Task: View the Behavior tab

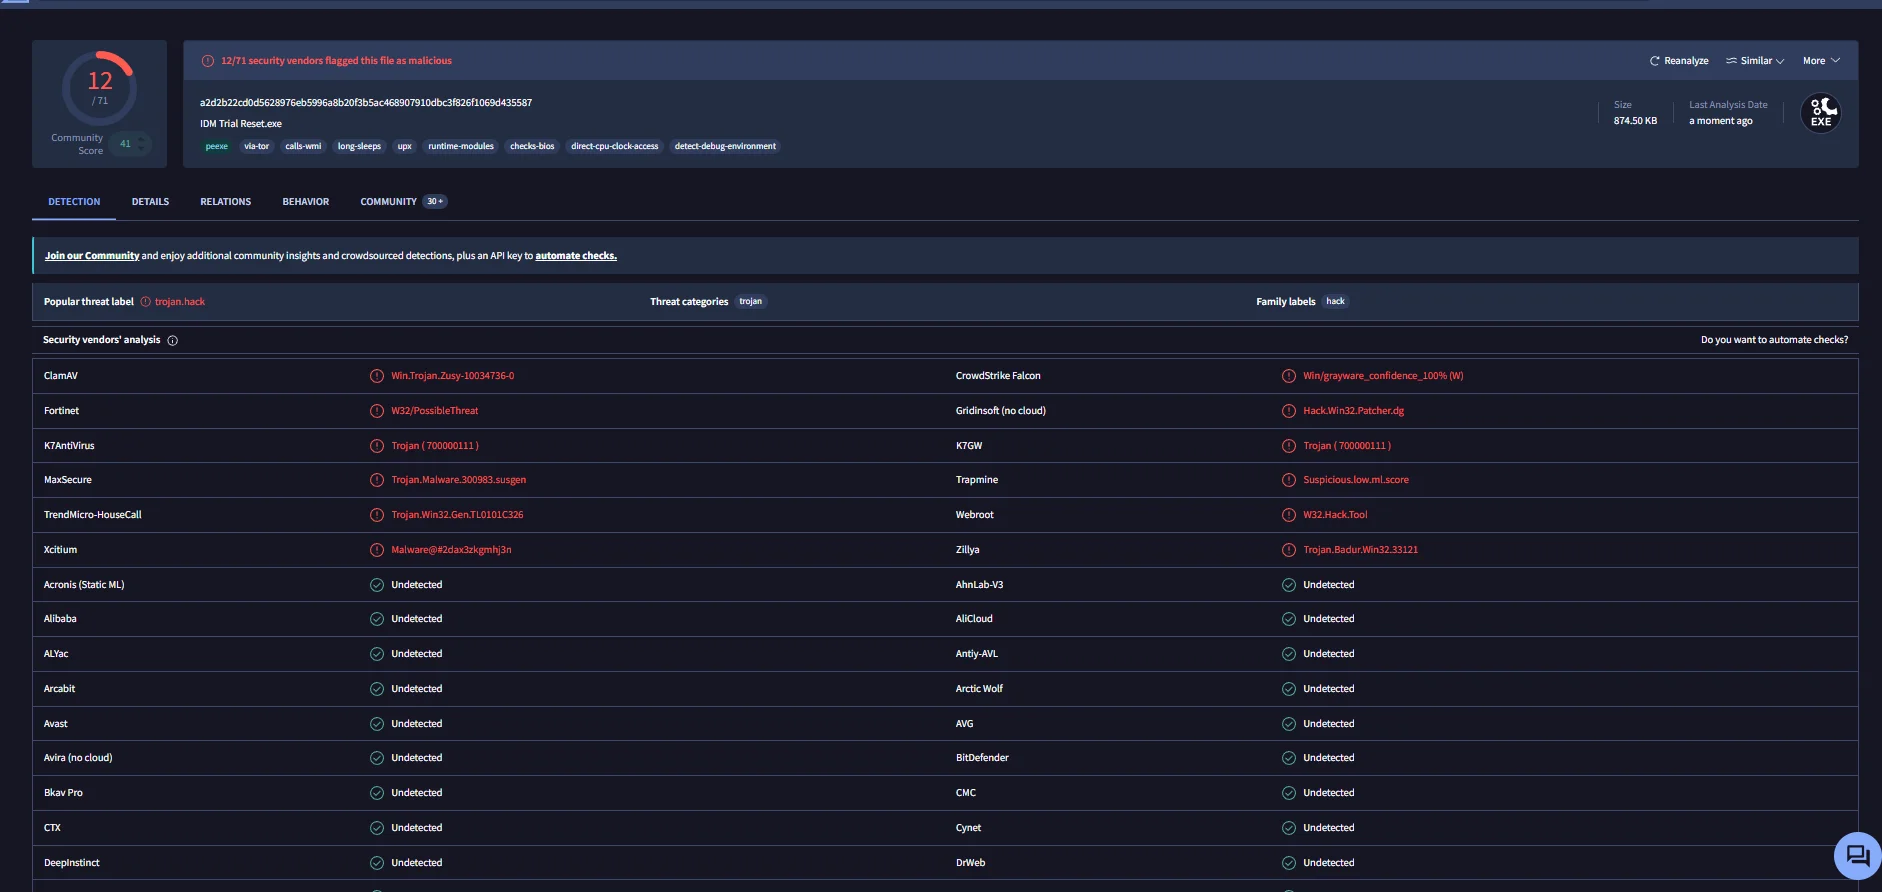Action: click(306, 202)
